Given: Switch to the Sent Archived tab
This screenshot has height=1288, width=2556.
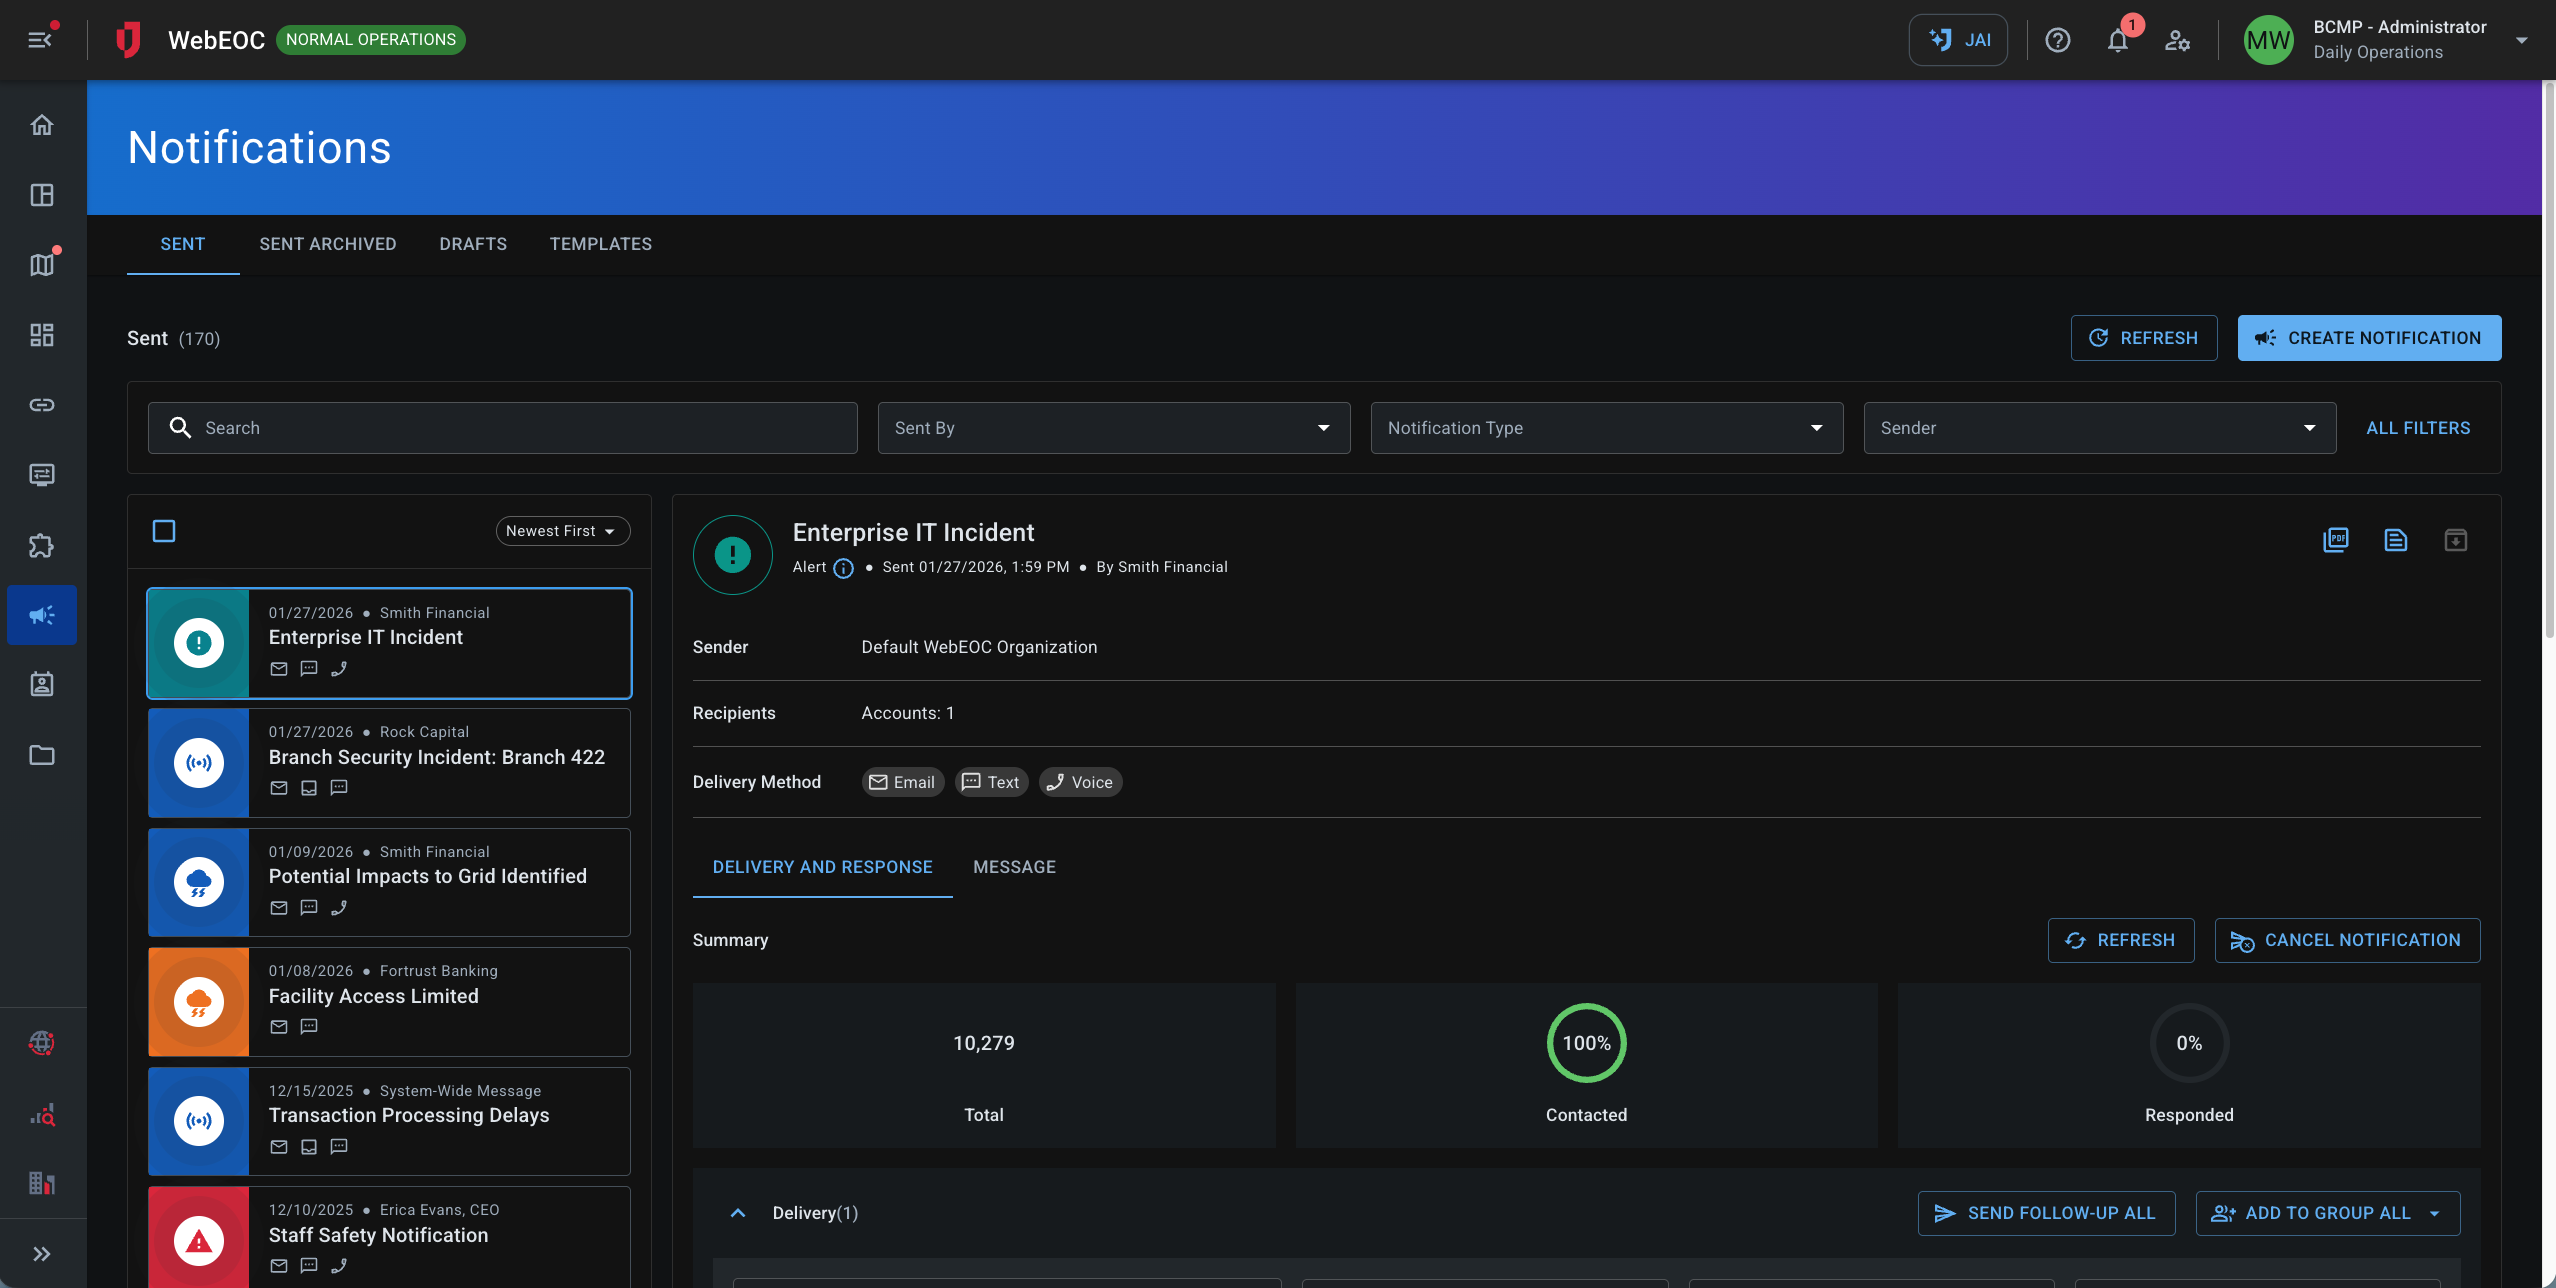Looking at the screenshot, I should pos(328,244).
